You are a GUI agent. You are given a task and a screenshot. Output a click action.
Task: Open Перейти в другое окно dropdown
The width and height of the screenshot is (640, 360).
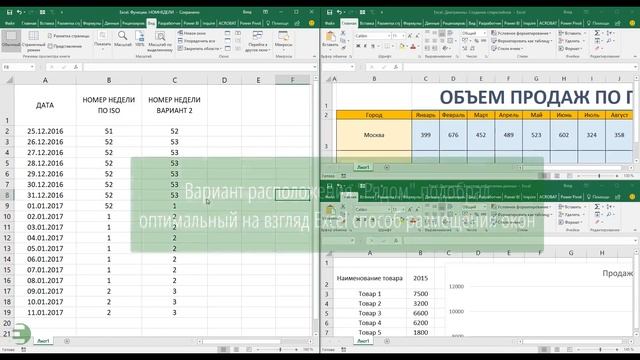coord(257,41)
